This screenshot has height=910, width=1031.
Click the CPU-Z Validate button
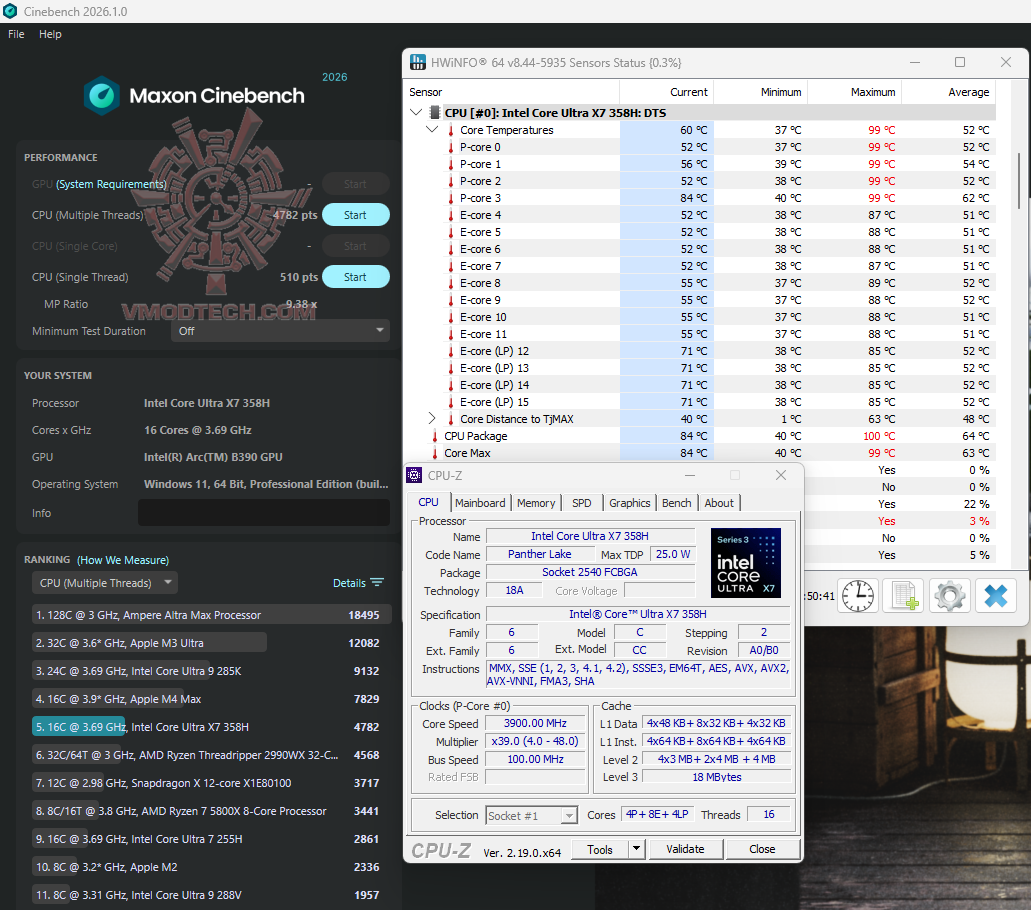pyautogui.click(x=685, y=849)
